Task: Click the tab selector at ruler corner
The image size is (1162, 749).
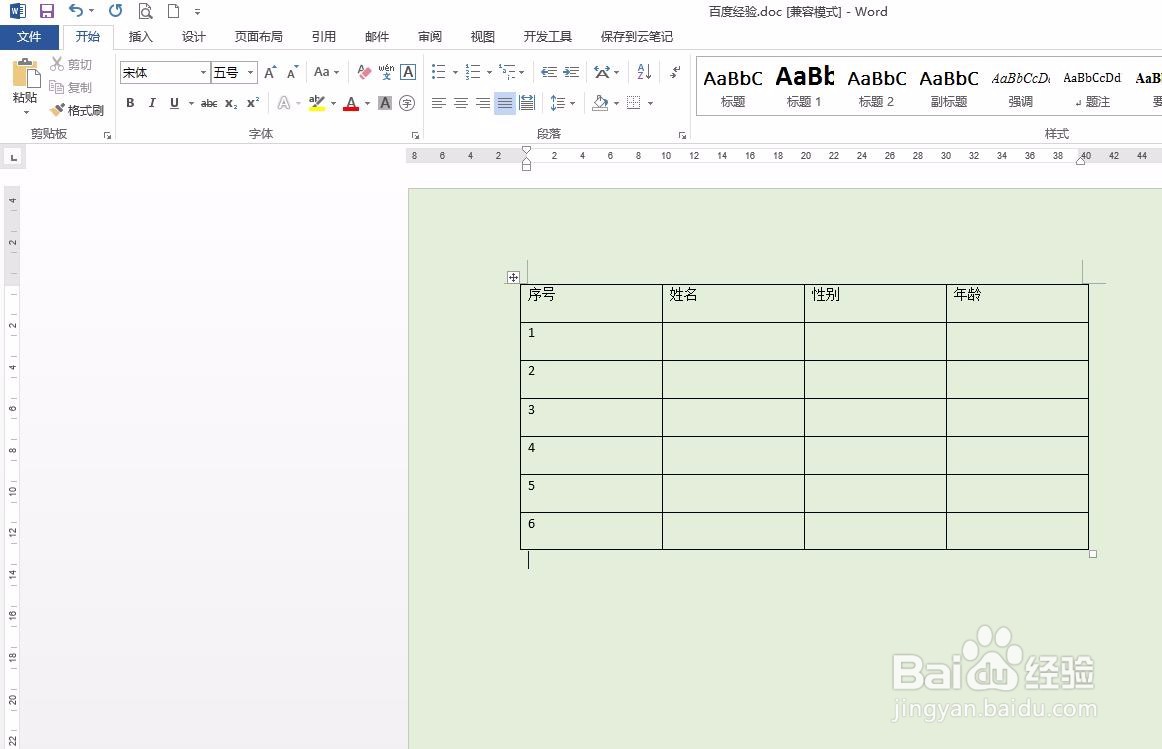Action: tap(13, 157)
